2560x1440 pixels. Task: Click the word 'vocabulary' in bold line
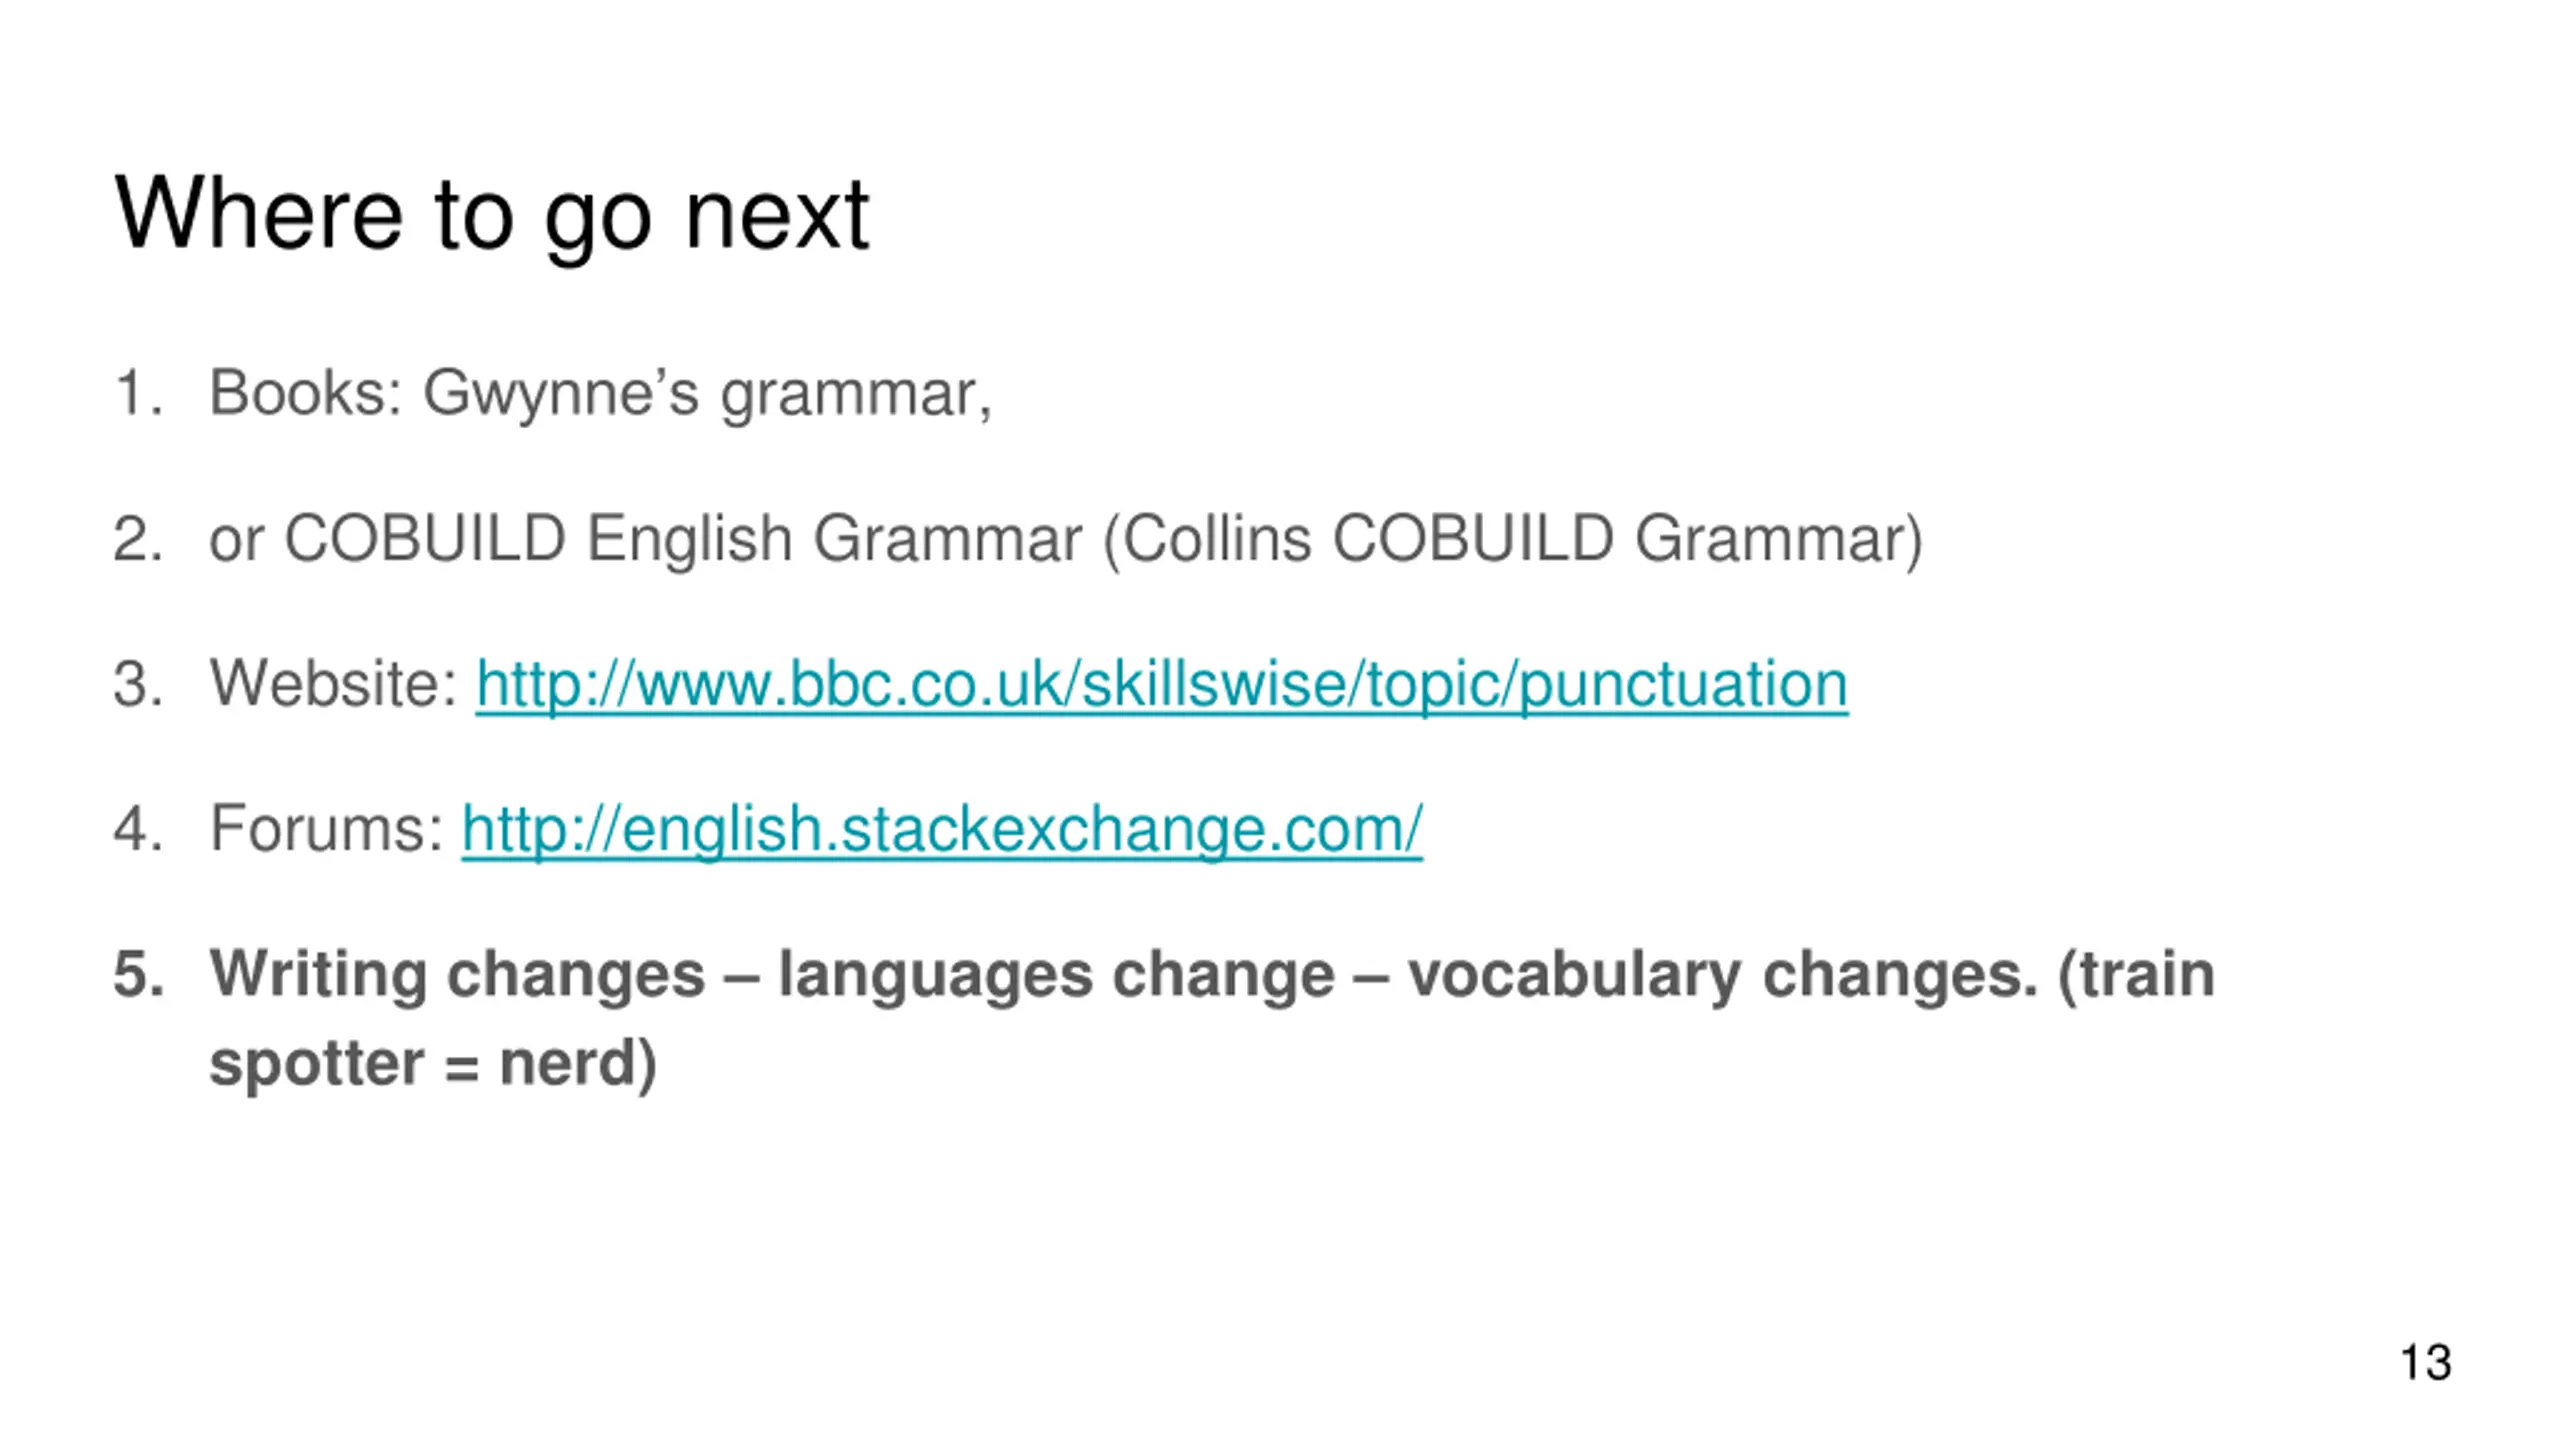[1574, 975]
